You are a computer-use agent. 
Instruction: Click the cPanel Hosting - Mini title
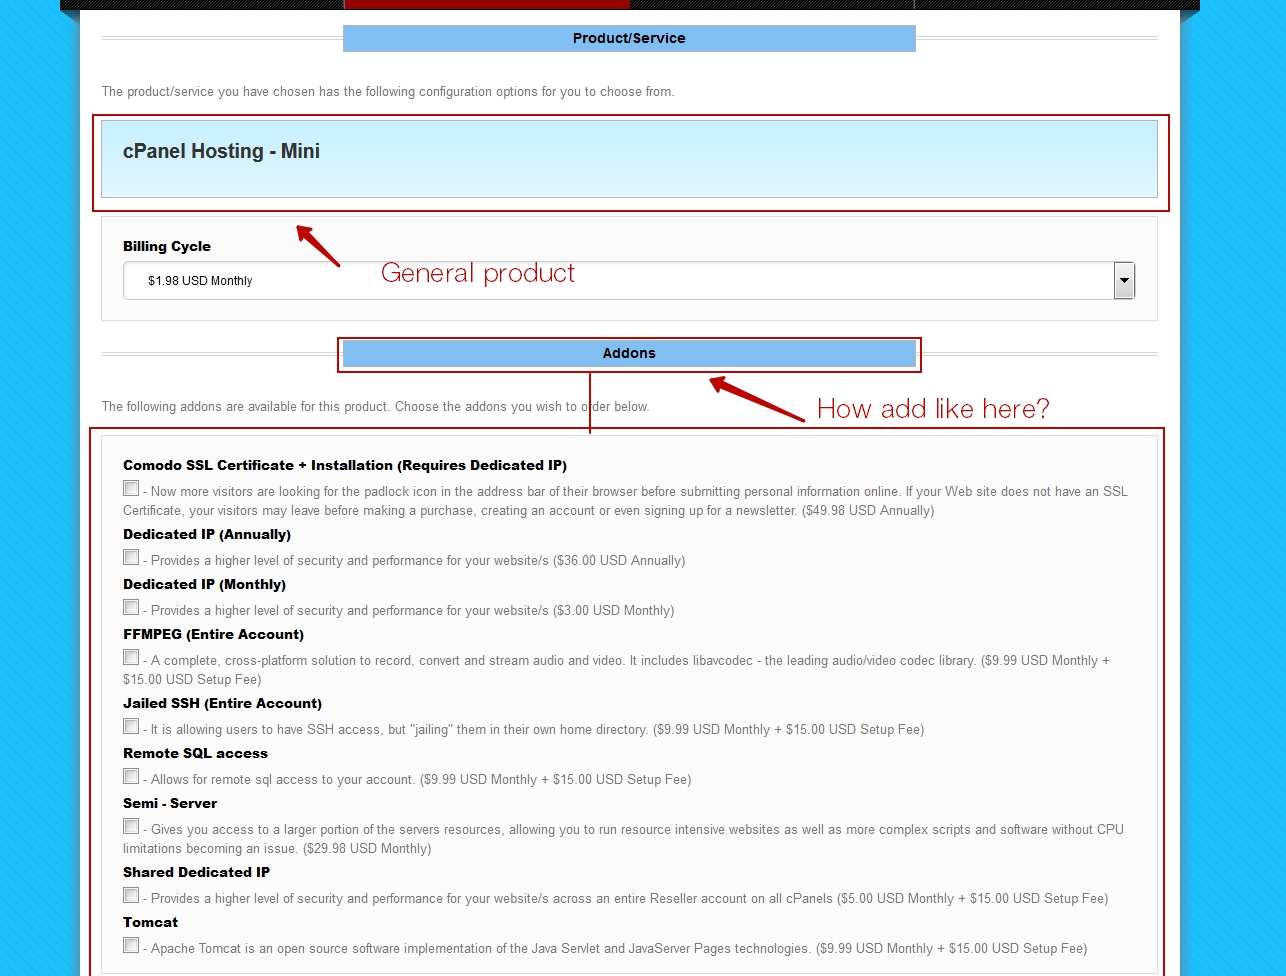click(221, 152)
